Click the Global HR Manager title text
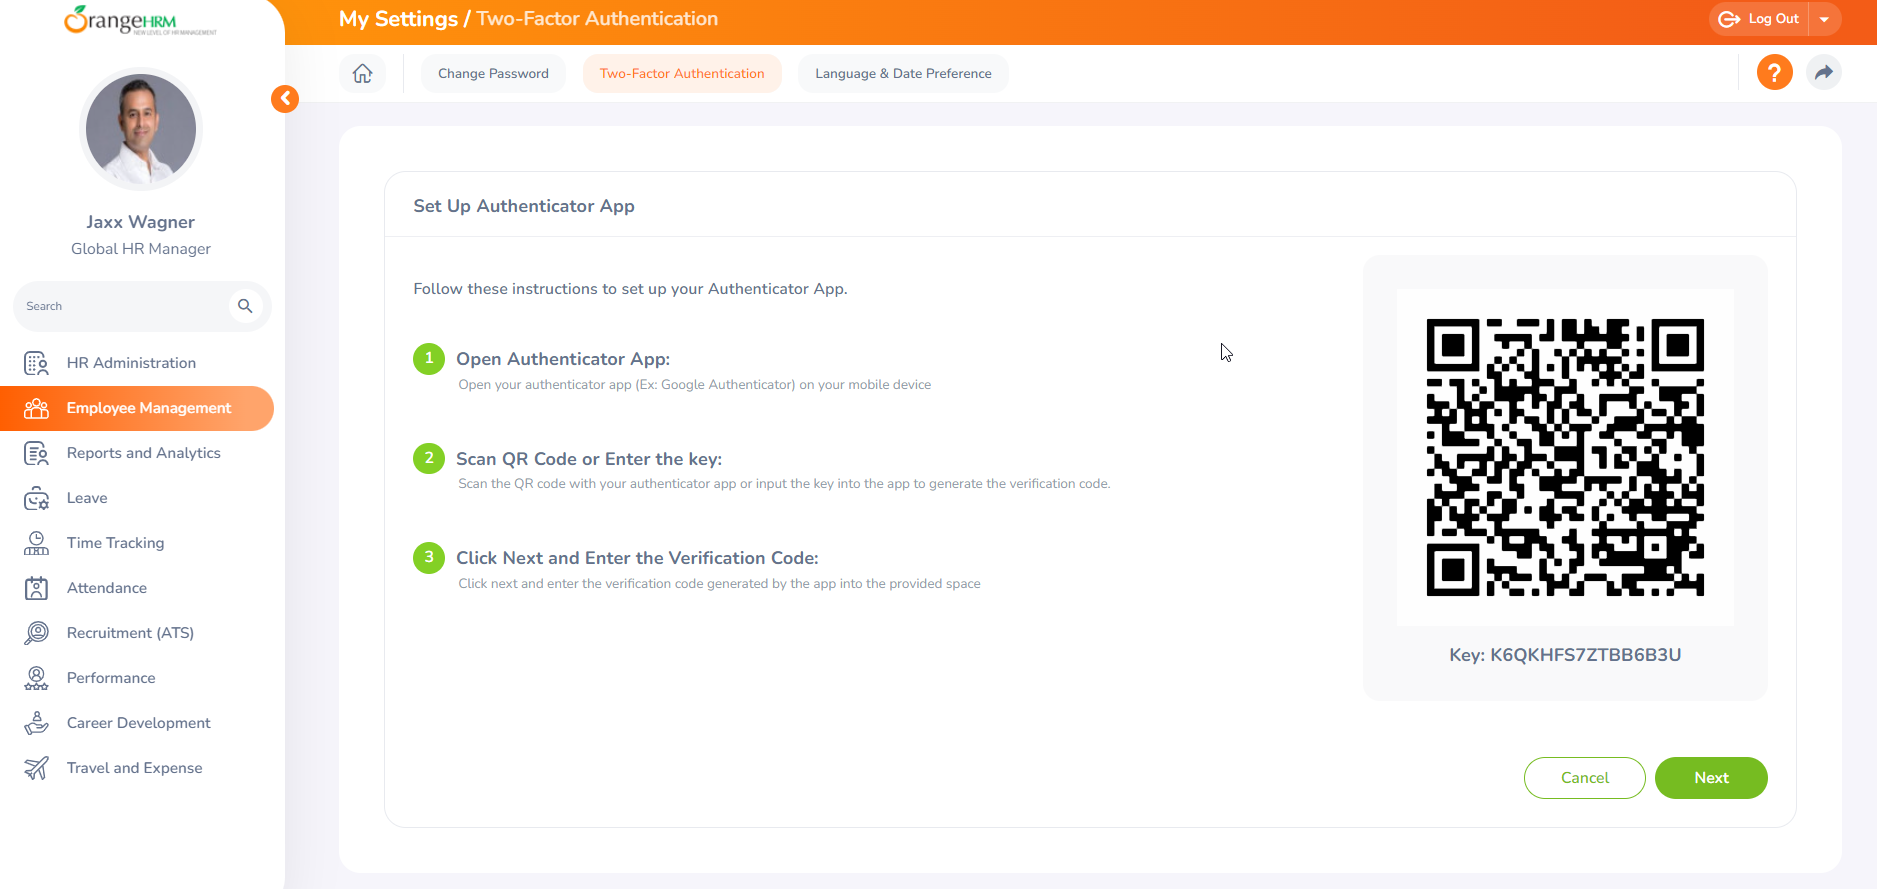The image size is (1877, 889). pos(141,249)
